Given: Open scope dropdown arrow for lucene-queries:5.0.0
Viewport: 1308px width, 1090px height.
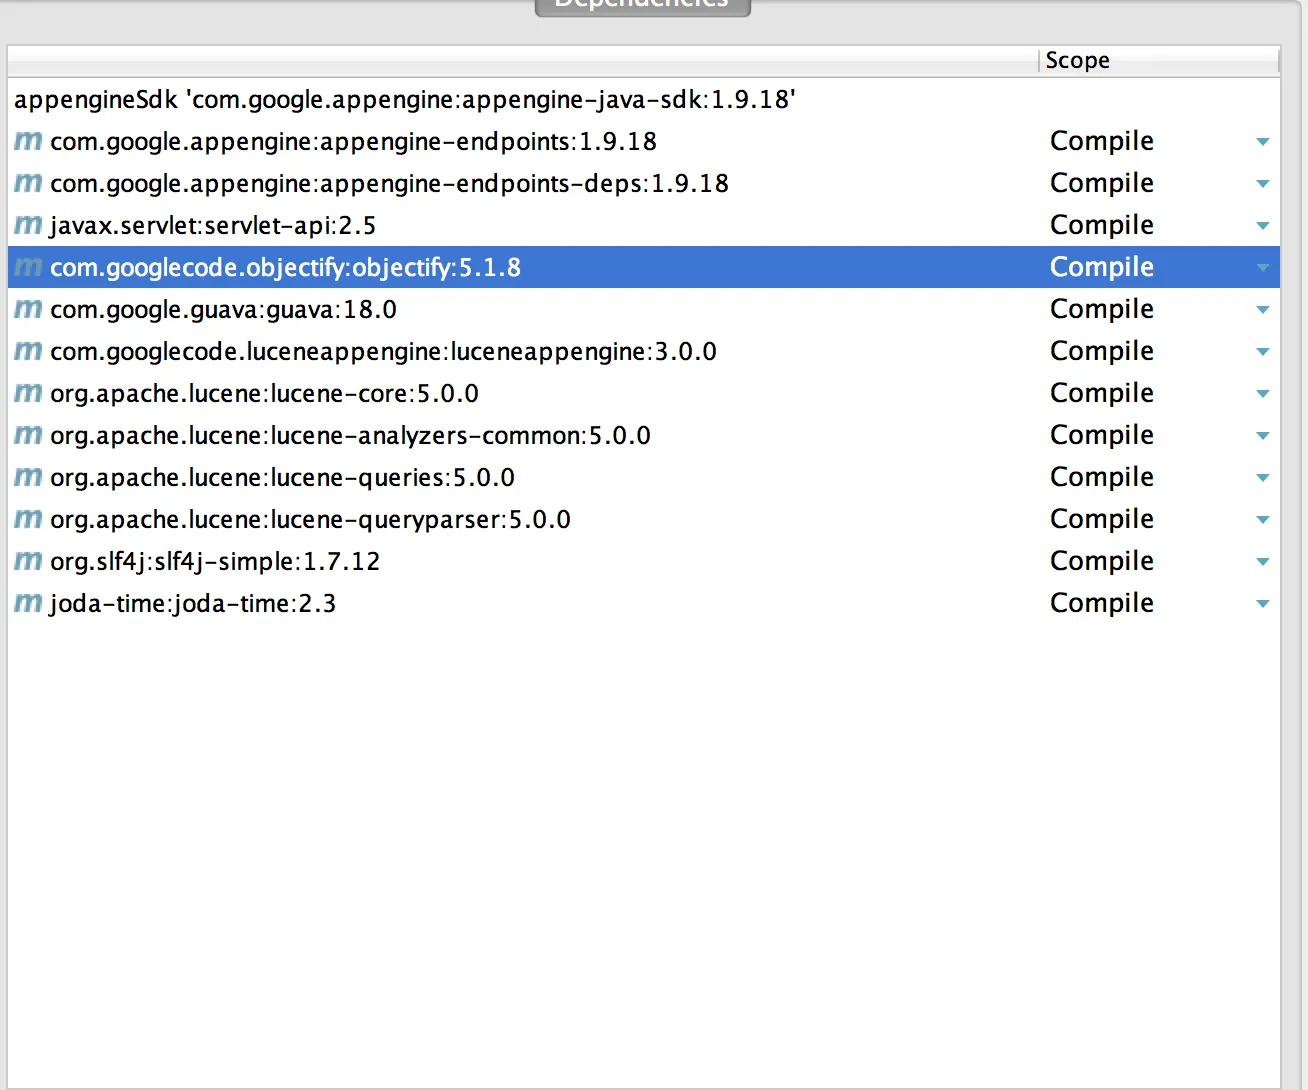Looking at the screenshot, I should [x=1263, y=478].
